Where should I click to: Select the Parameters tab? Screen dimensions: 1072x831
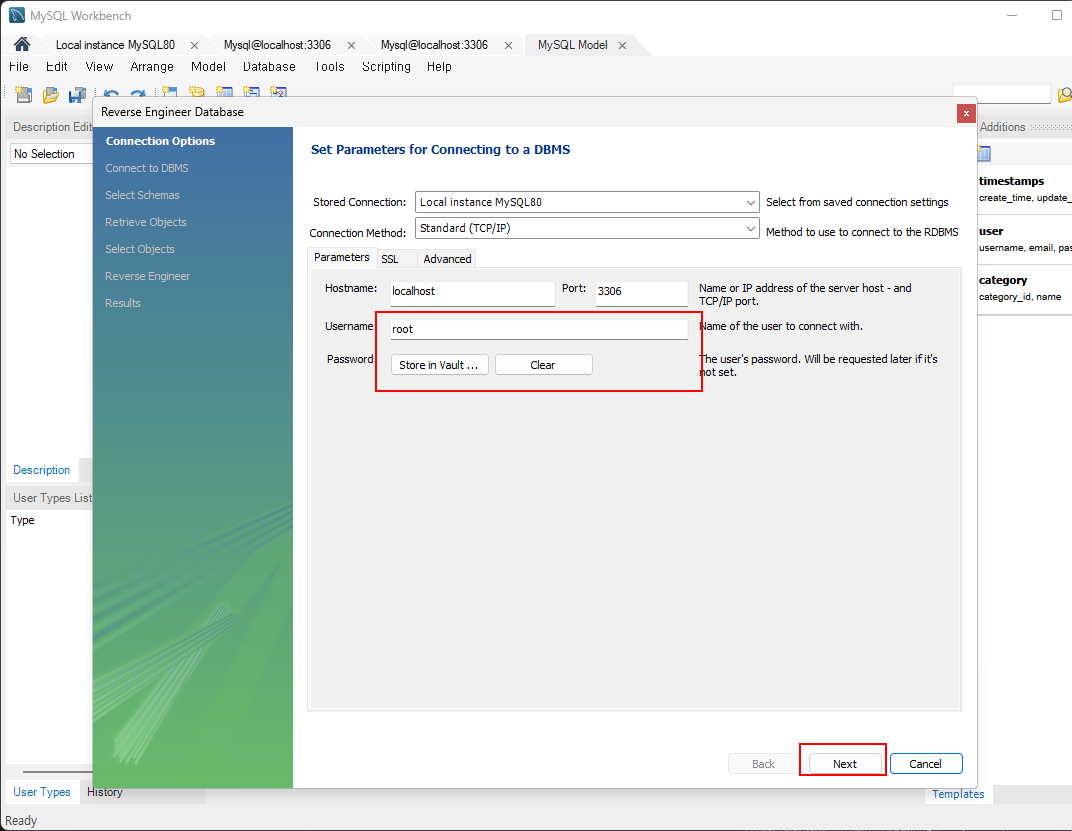pyautogui.click(x=342, y=257)
